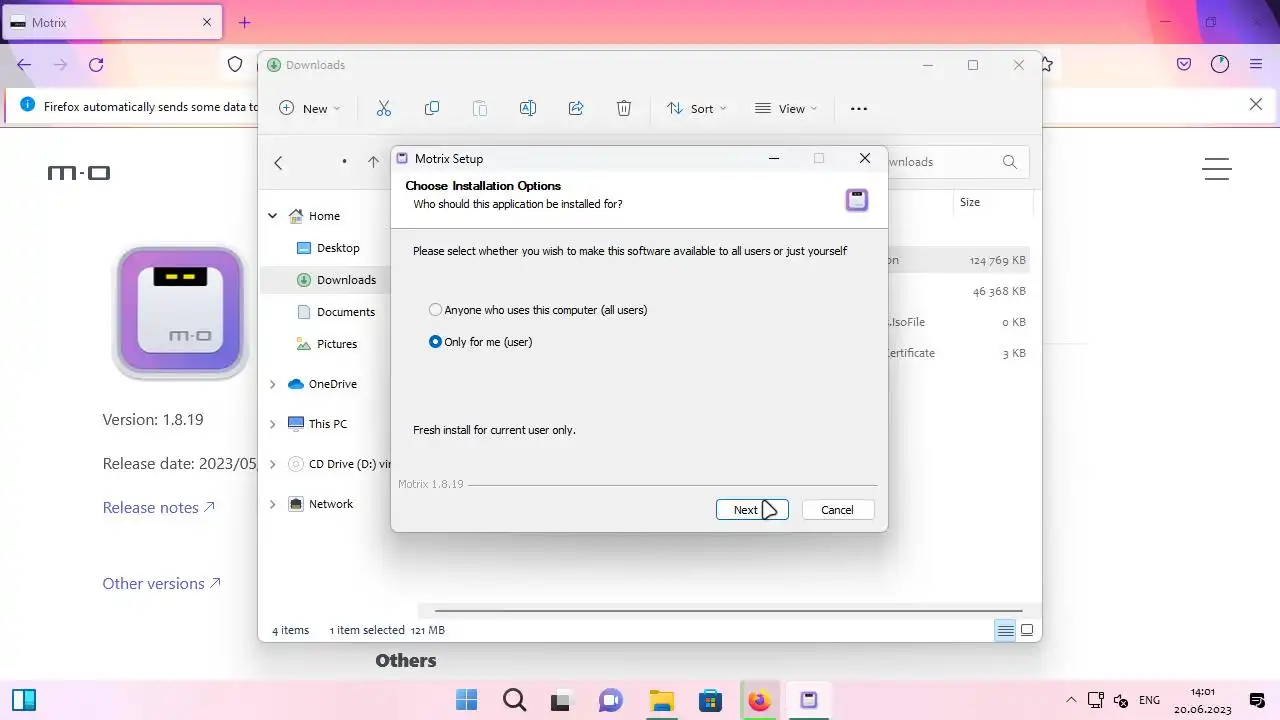Click the shield tracking protection icon

(x=235, y=64)
